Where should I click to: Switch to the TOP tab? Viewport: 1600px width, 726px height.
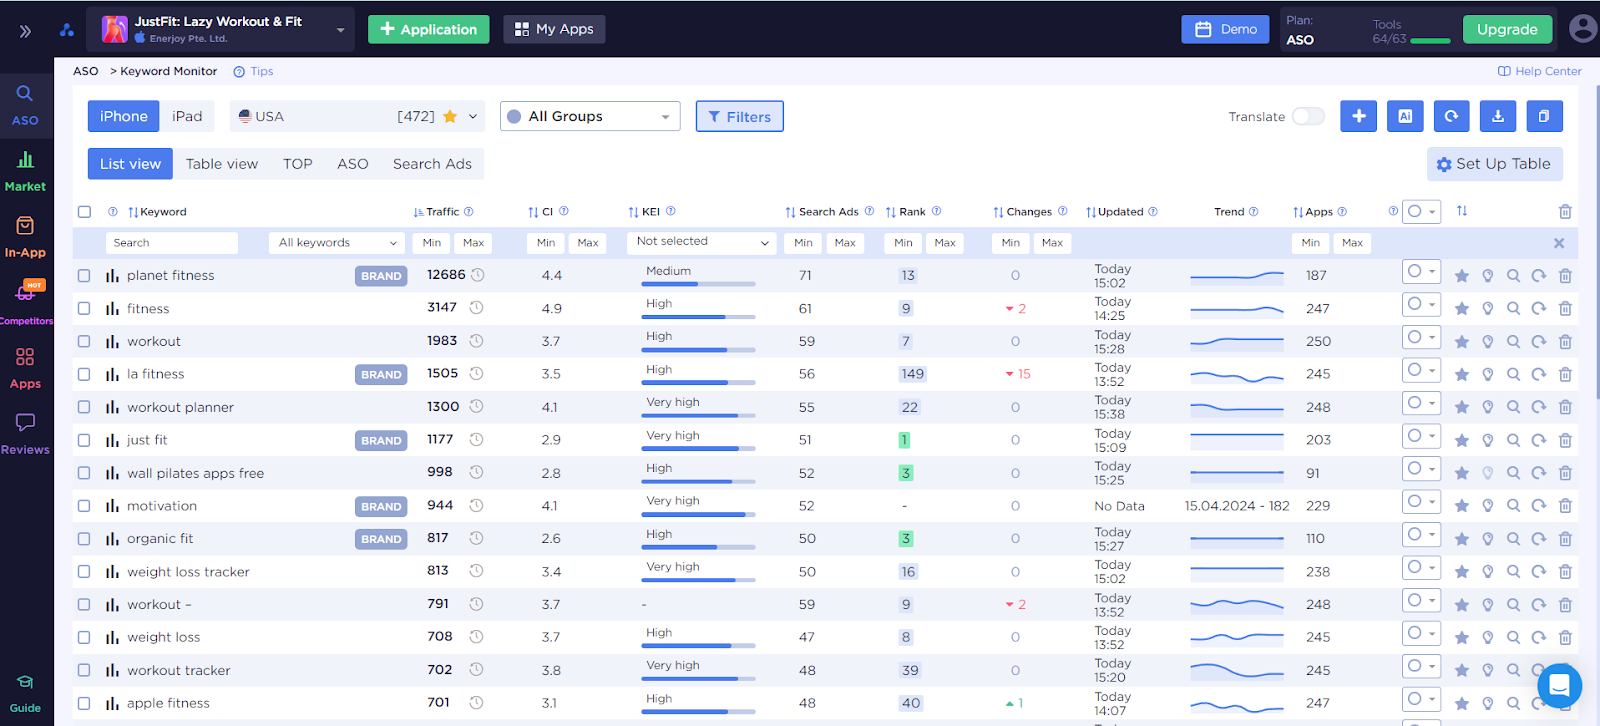coord(298,164)
